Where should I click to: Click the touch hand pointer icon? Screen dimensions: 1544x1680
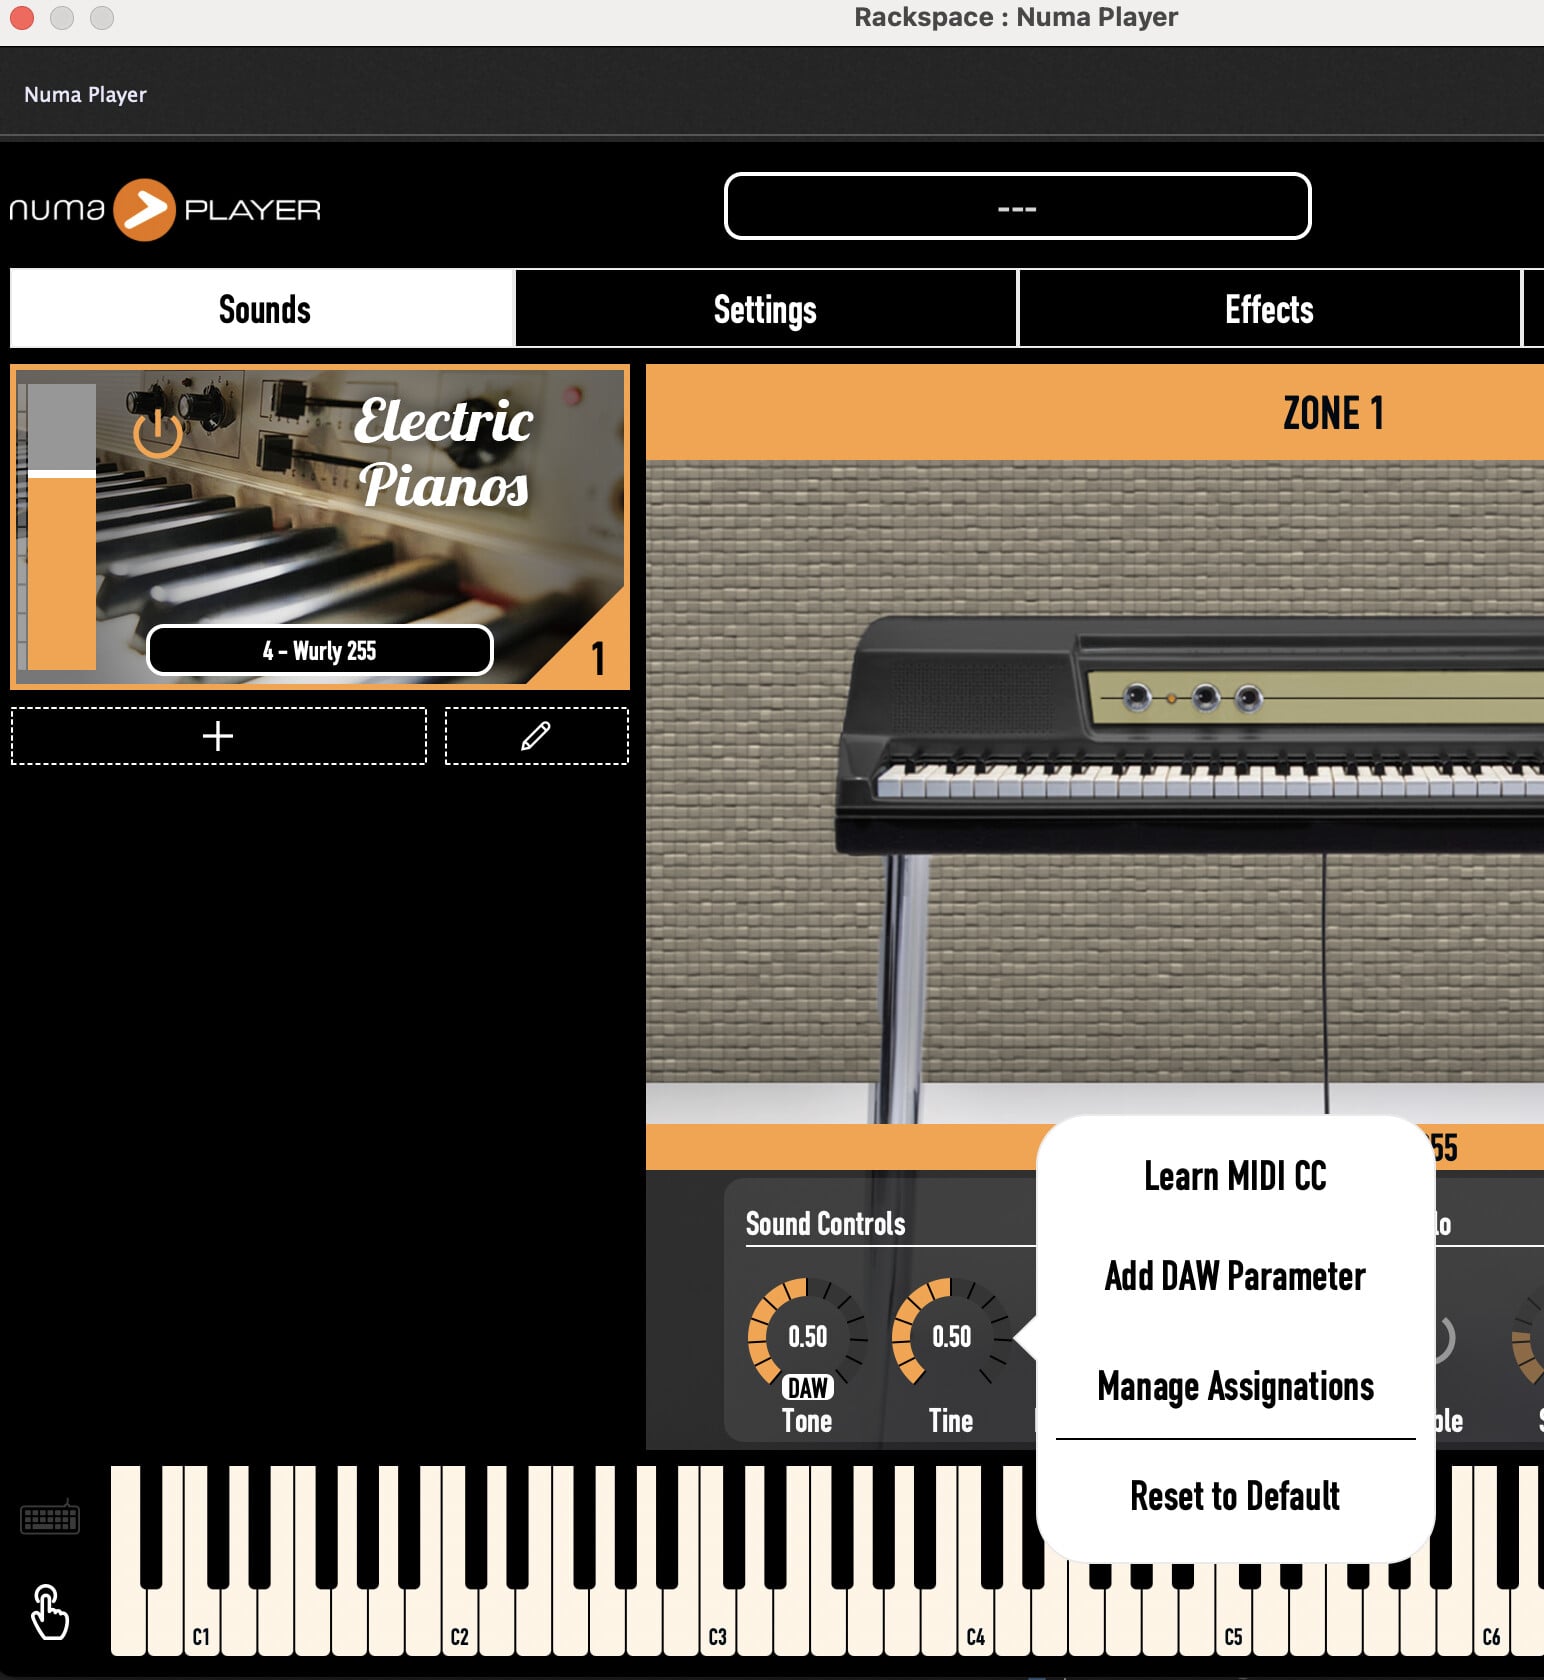tap(49, 1611)
